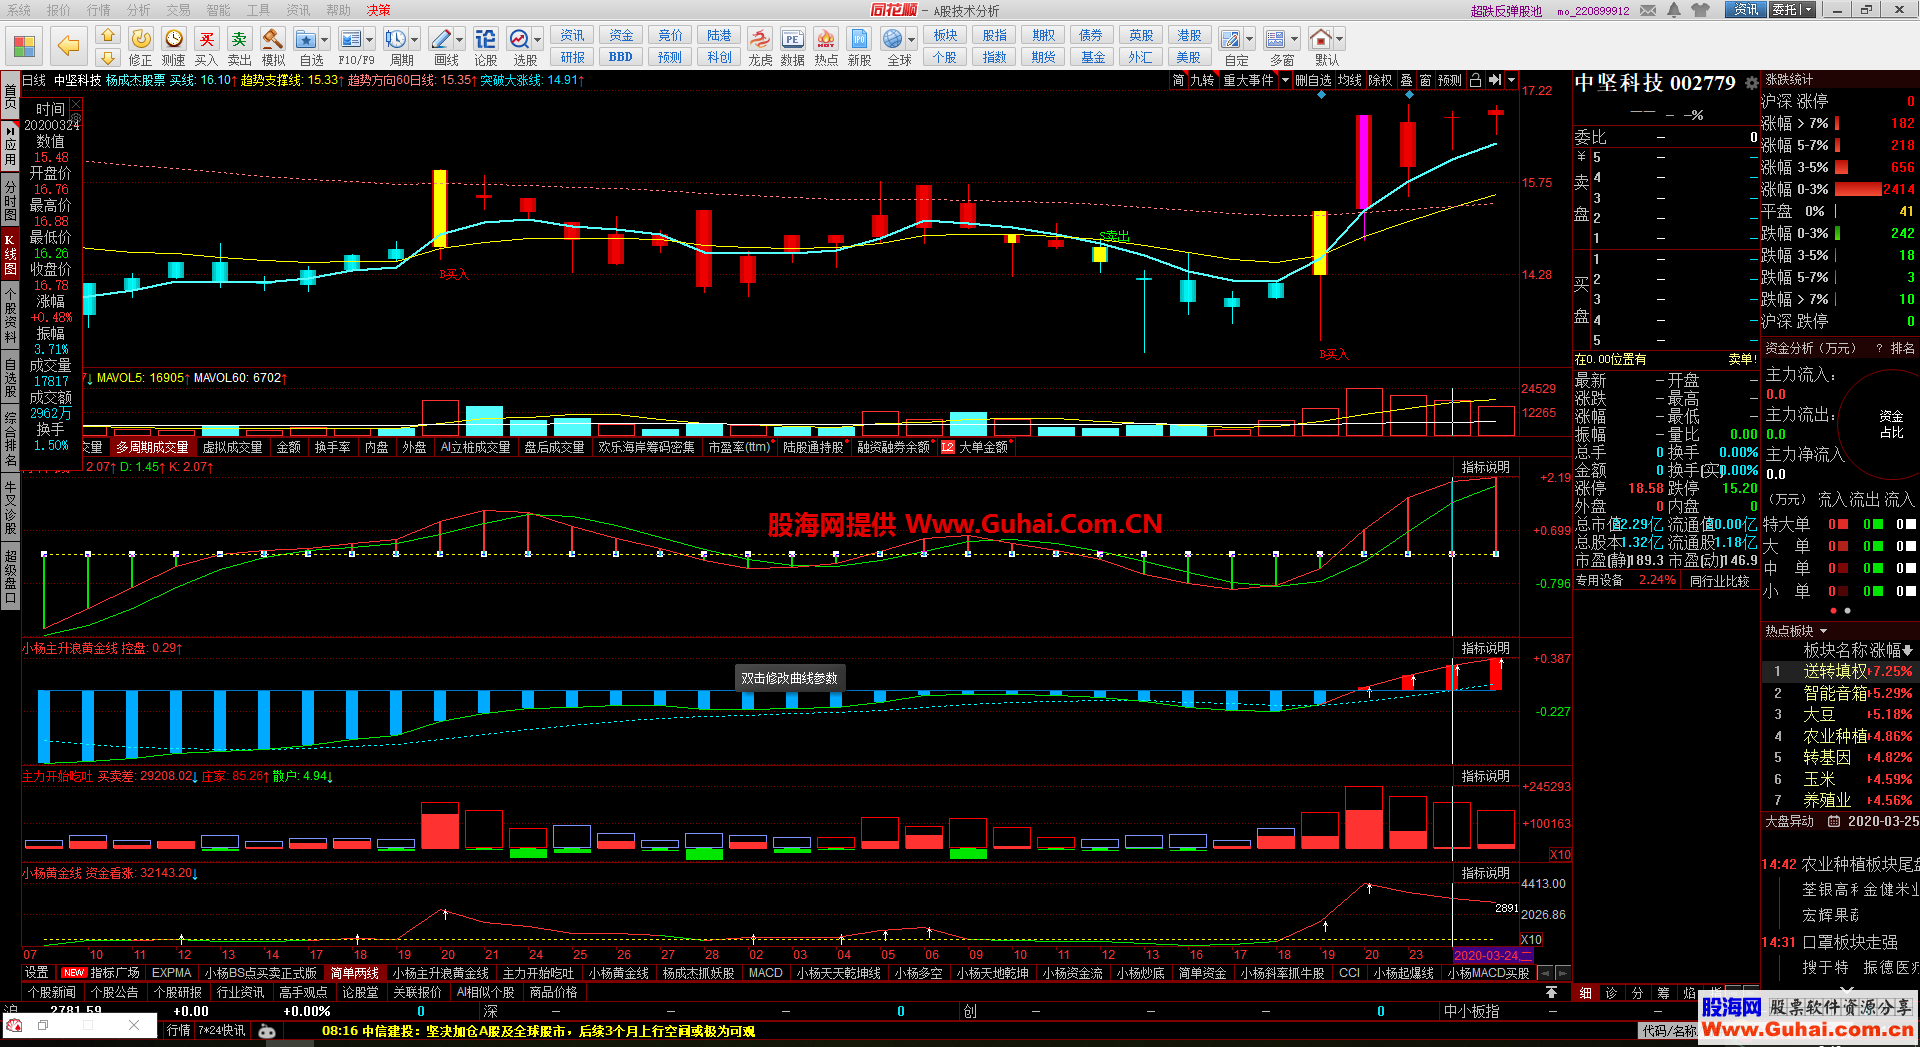Expand the 自选 dropdown arrow

(x=325, y=40)
